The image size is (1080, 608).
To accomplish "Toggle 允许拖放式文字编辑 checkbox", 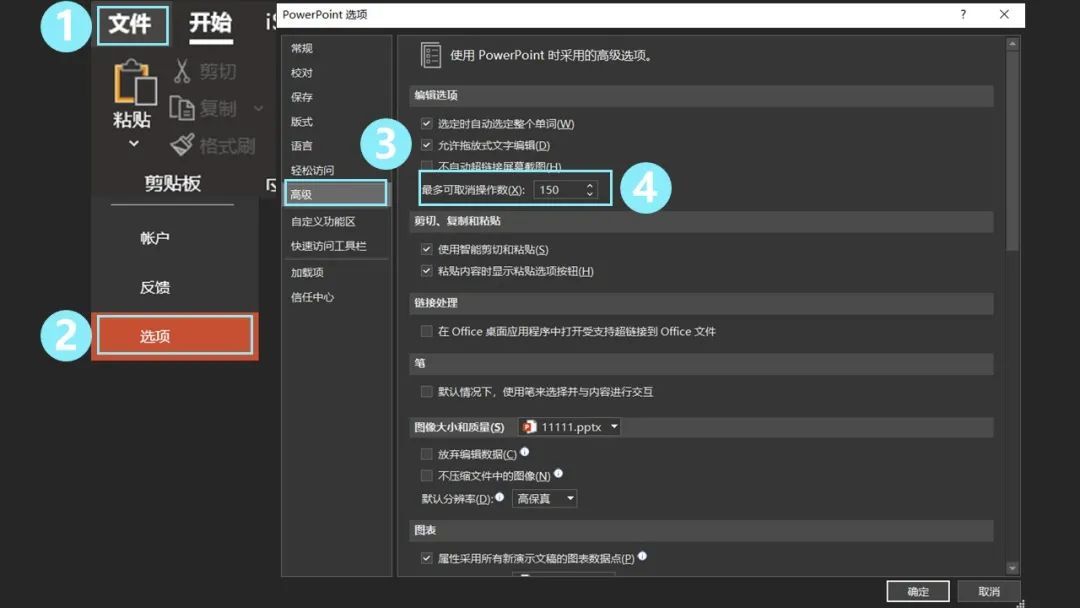I will click(426, 145).
